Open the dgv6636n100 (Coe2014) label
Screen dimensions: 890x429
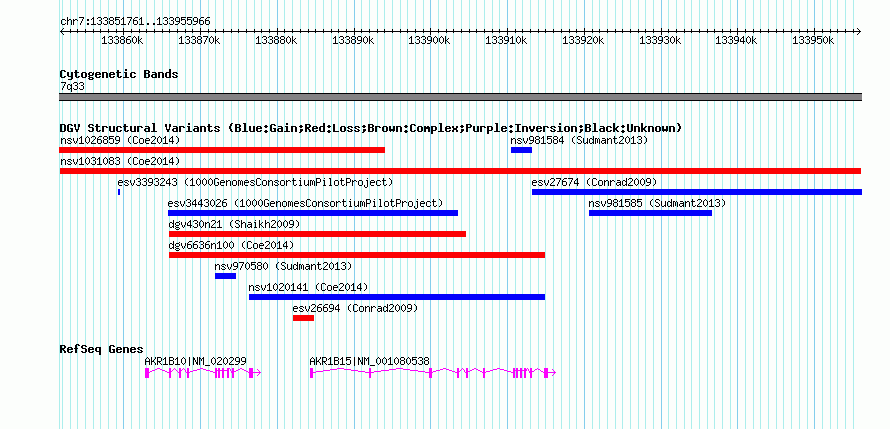(x=231, y=245)
